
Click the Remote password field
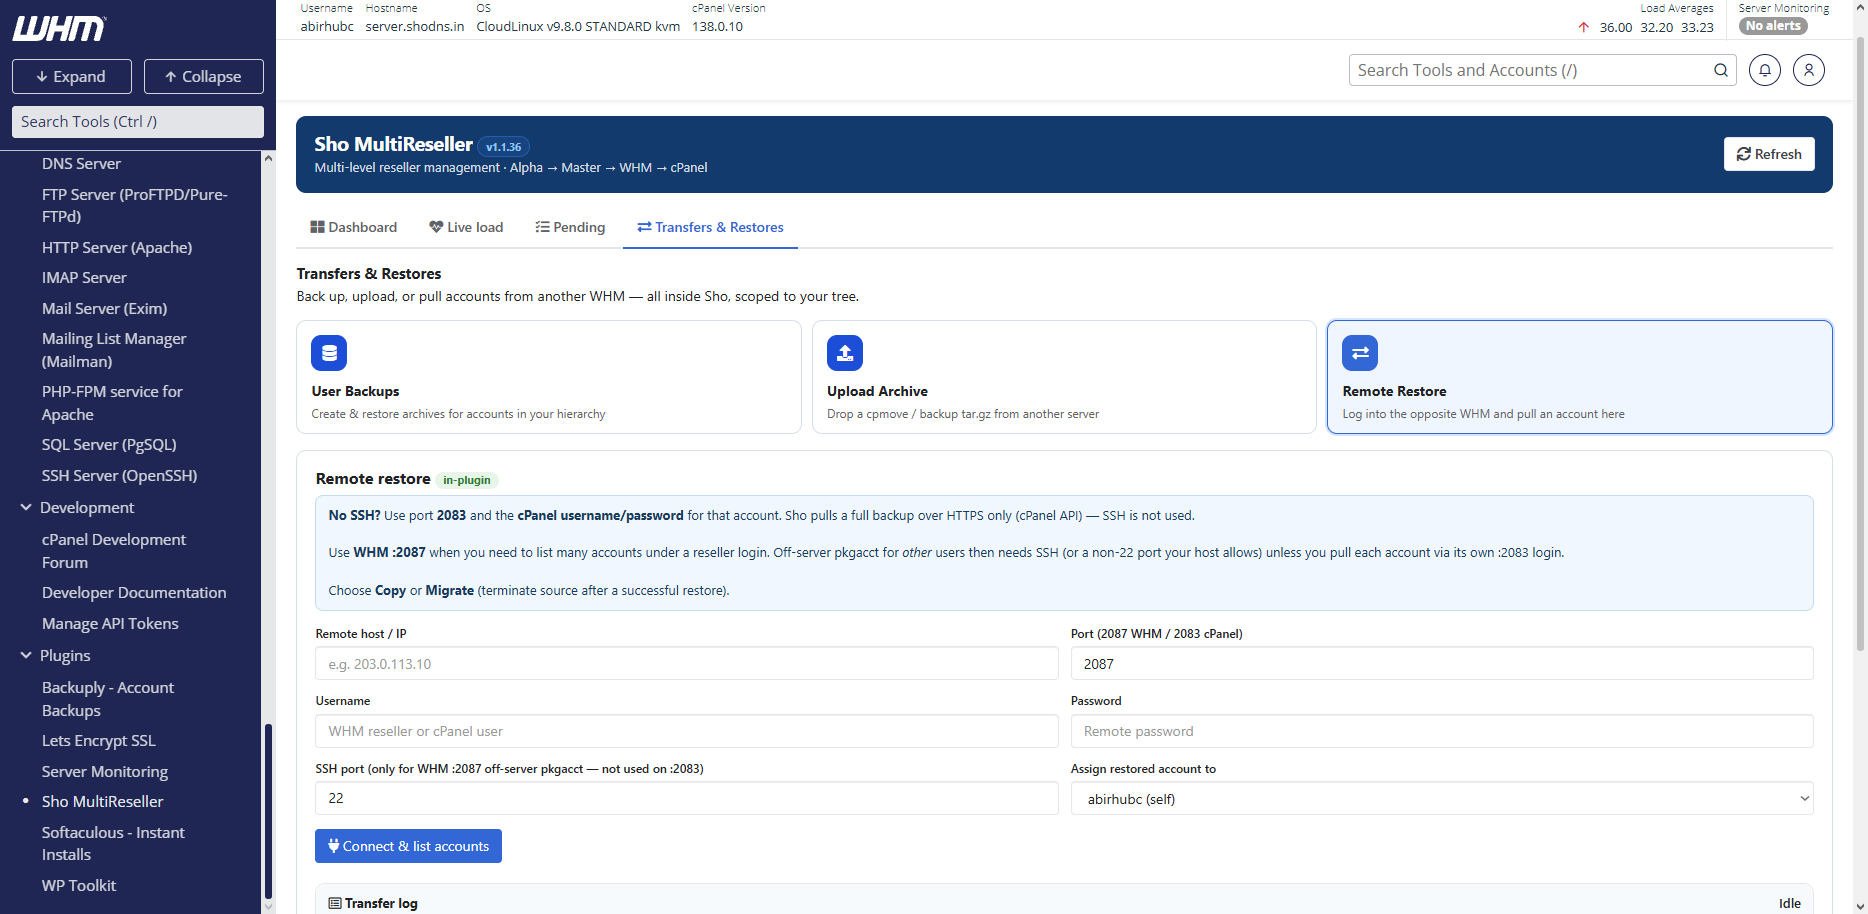click(x=1442, y=731)
